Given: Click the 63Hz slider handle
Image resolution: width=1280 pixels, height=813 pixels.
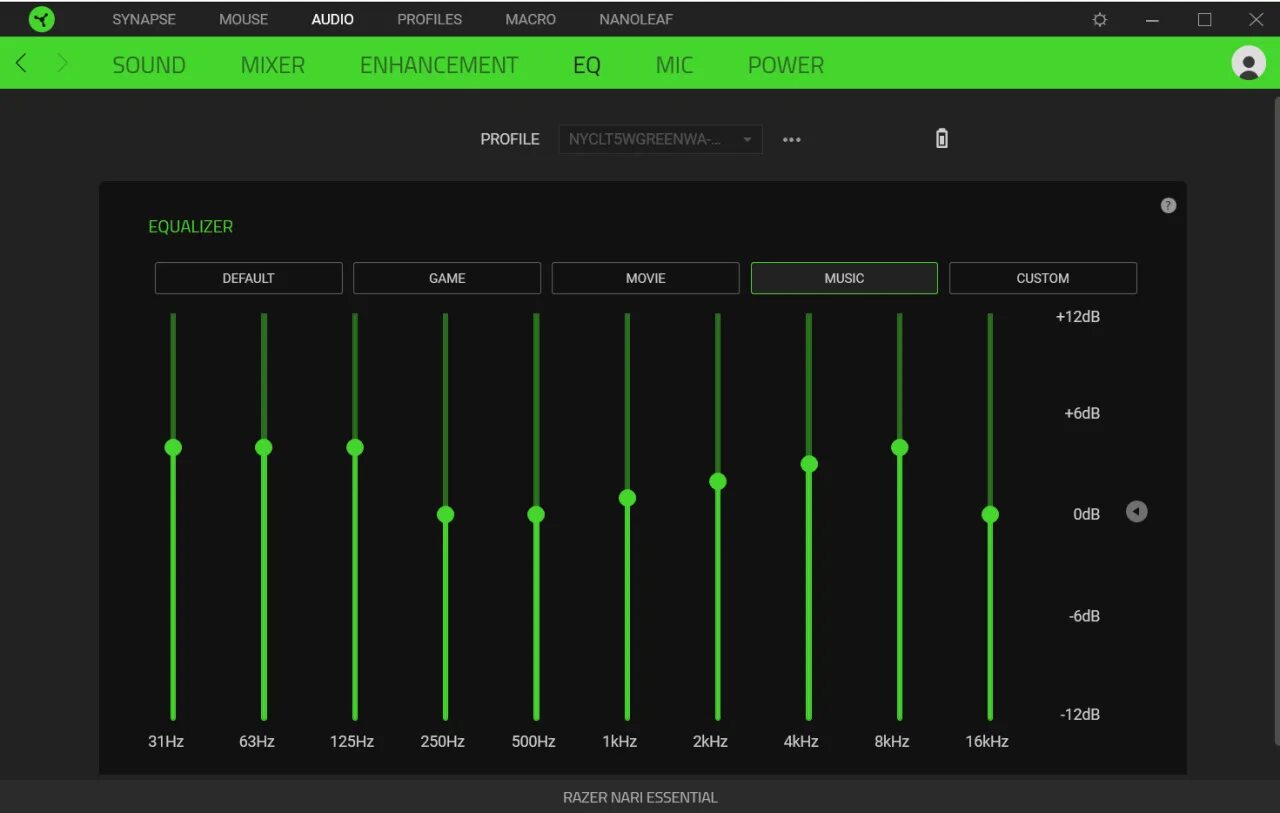Looking at the screenshot, I should [x=264, y=447].
